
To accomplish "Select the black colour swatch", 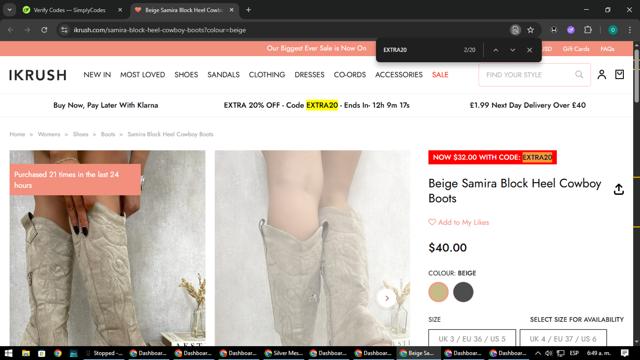I will point(463,292).
